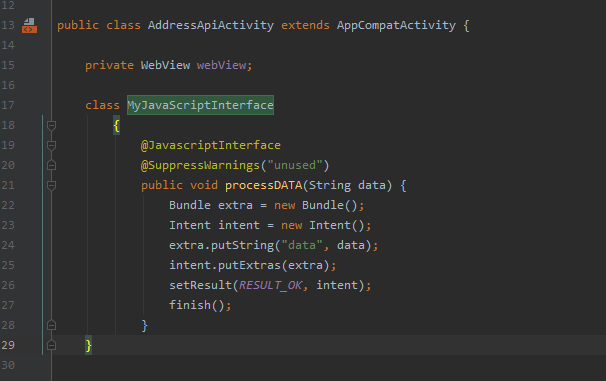The image size is (606, 381).
Task: Click line number 29 in the gutter
Action: click(8, 345)
